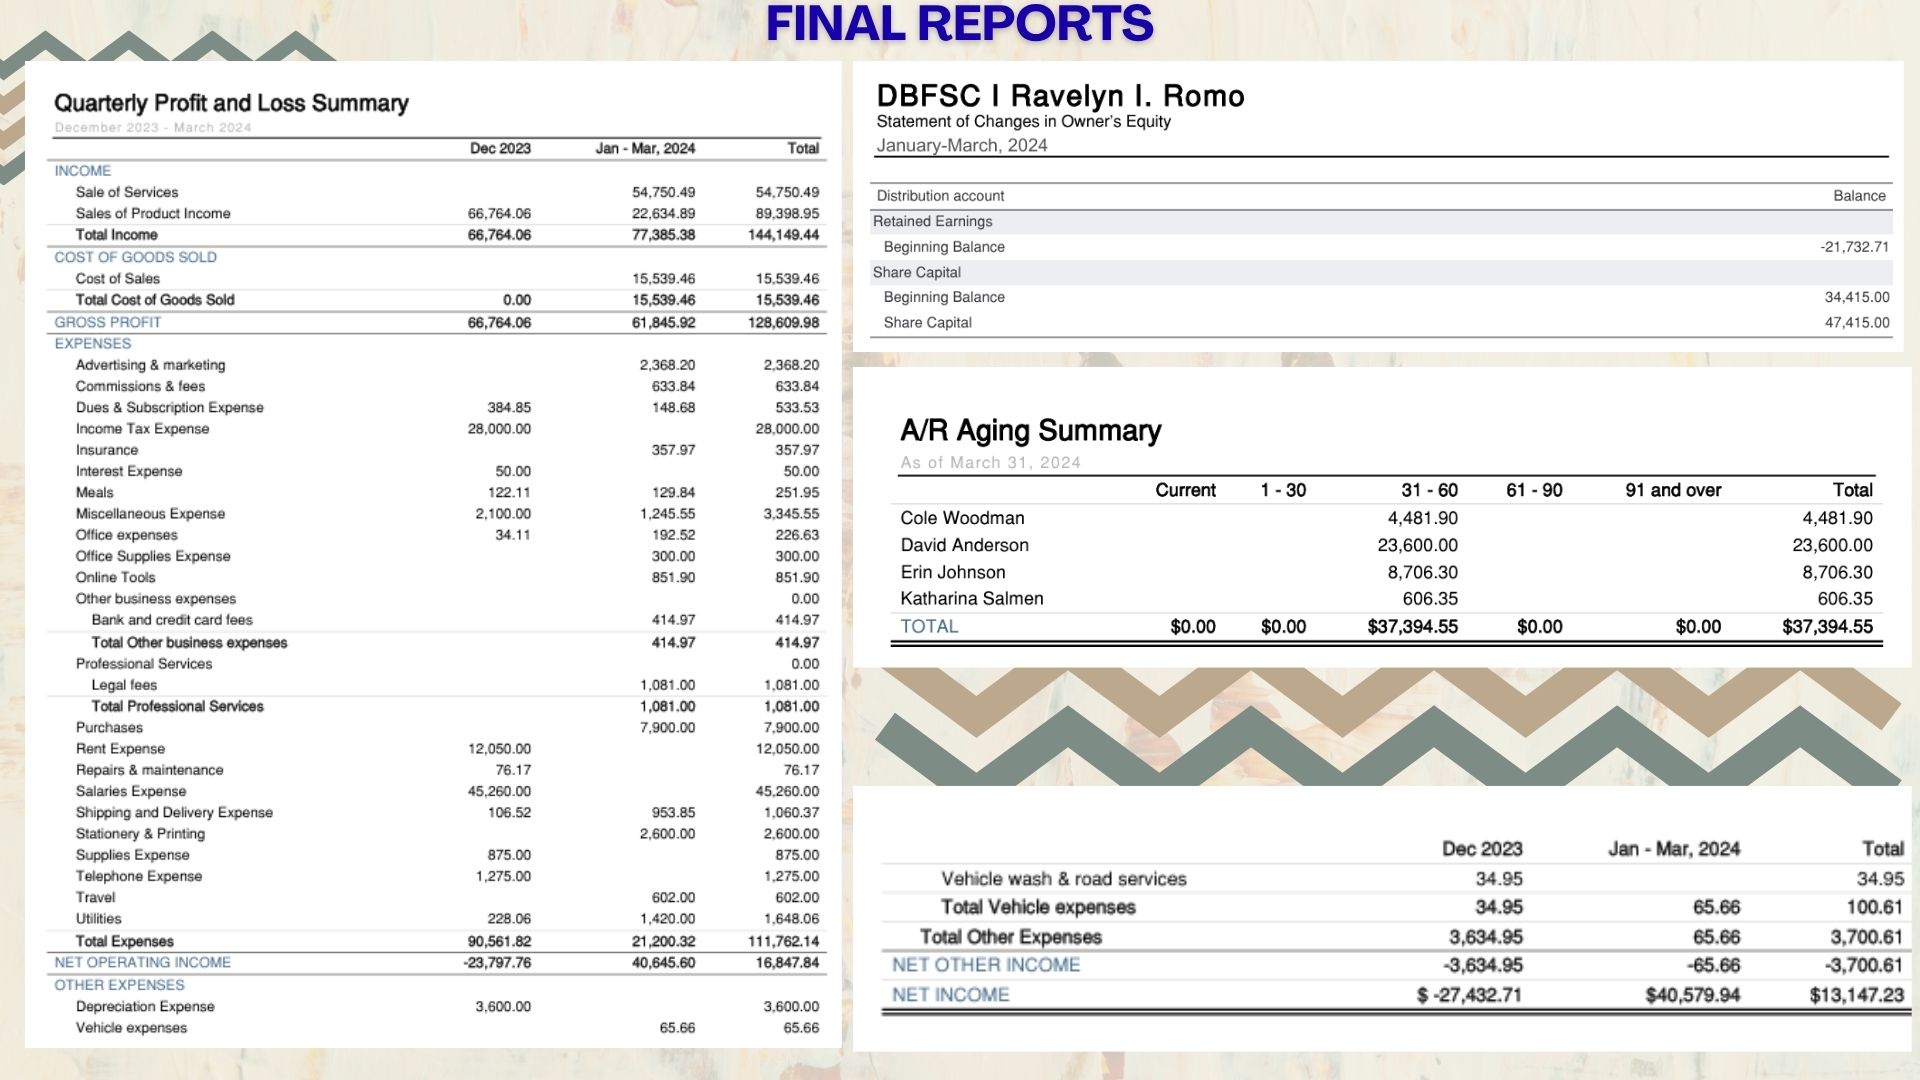
Task: Click Total Expenses total 111,762.14
Action: [x=783, y=941]
